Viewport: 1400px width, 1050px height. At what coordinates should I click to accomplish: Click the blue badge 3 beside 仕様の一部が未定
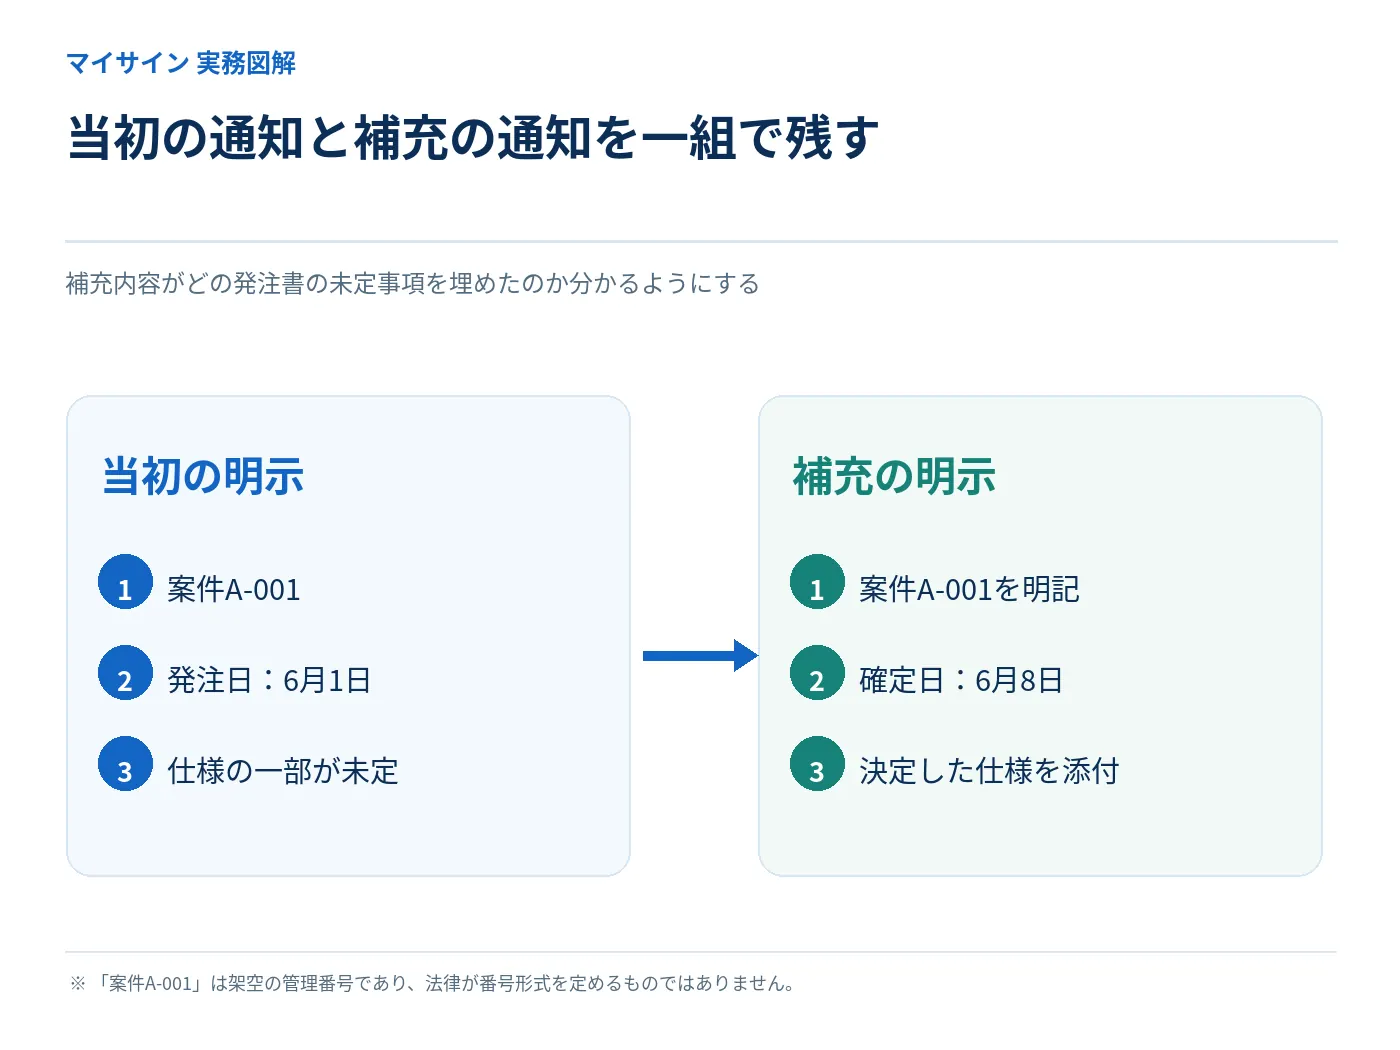pyautogui.click(x=125, y=764)
